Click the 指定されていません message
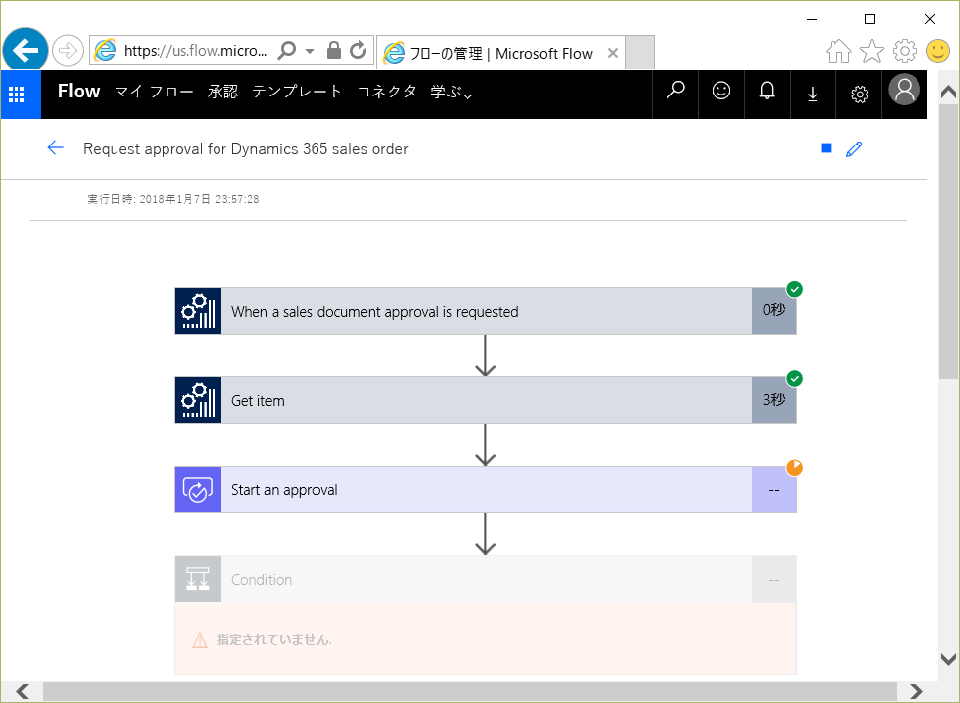This screenshot has width=960, height=703. click(x=274, y=640)
